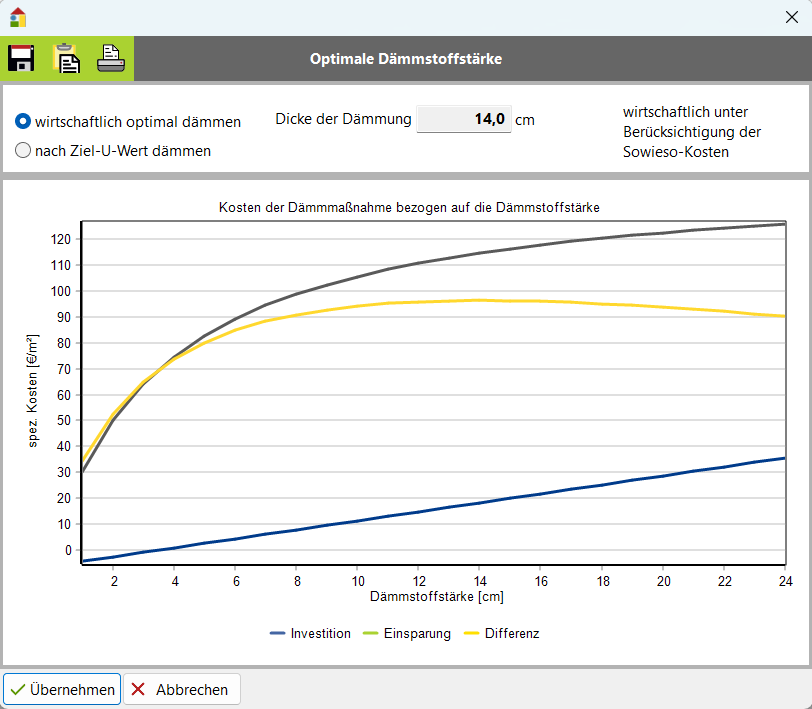The image size is (812, 709).
Task: Click the house app icon in title bar
Action: click(17, 17)
